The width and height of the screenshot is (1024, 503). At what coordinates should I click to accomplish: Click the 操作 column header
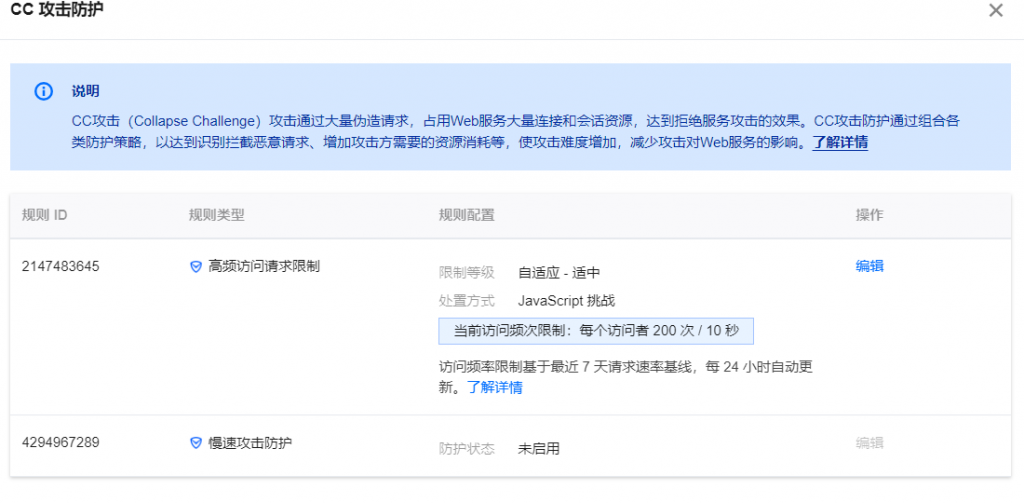(869, 215)
